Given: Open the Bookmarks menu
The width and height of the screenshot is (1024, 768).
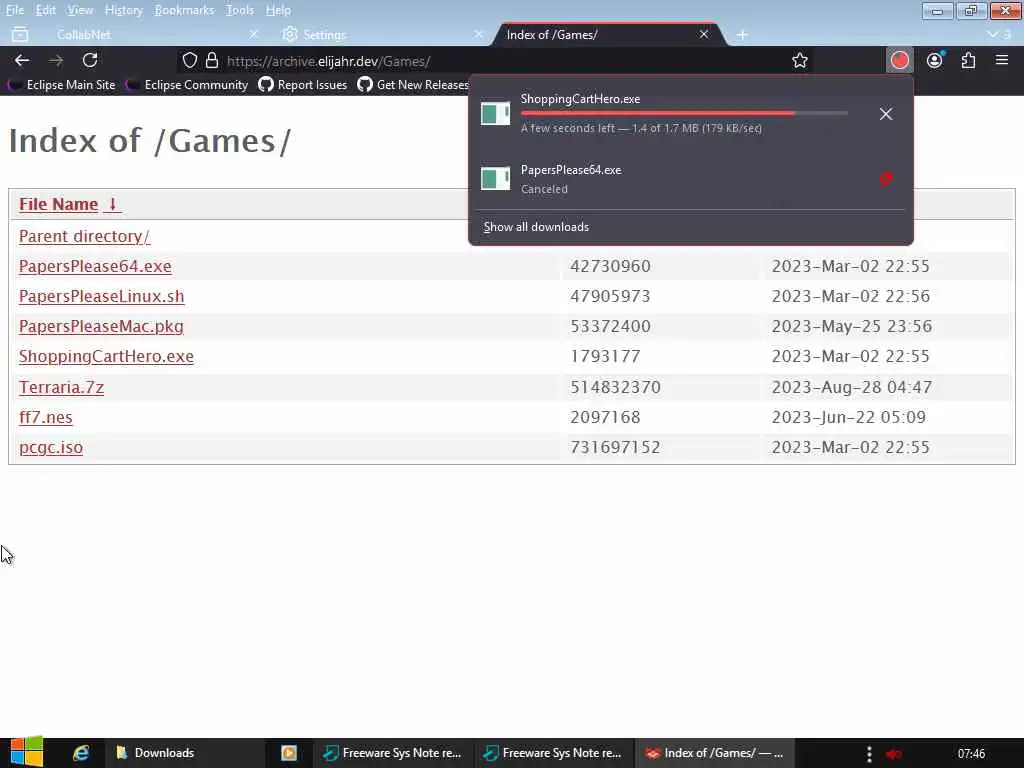Looking at the screenshot, I should coord(184,10).
